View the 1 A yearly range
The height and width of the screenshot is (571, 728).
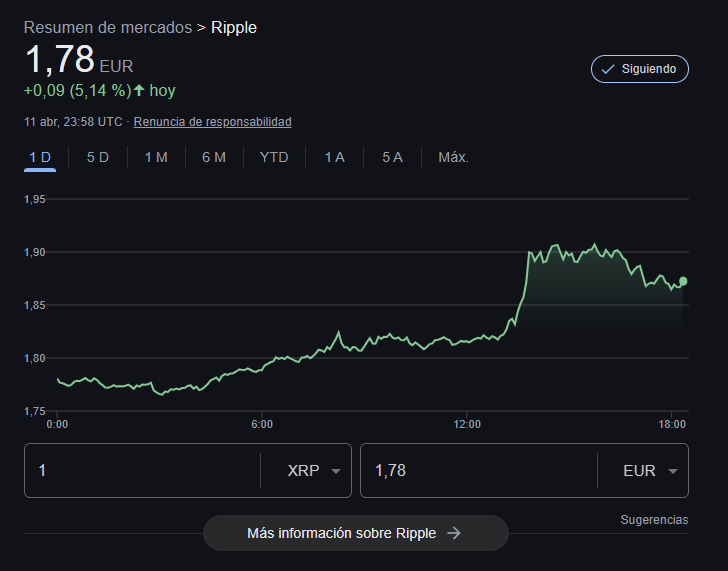[334, 157]
